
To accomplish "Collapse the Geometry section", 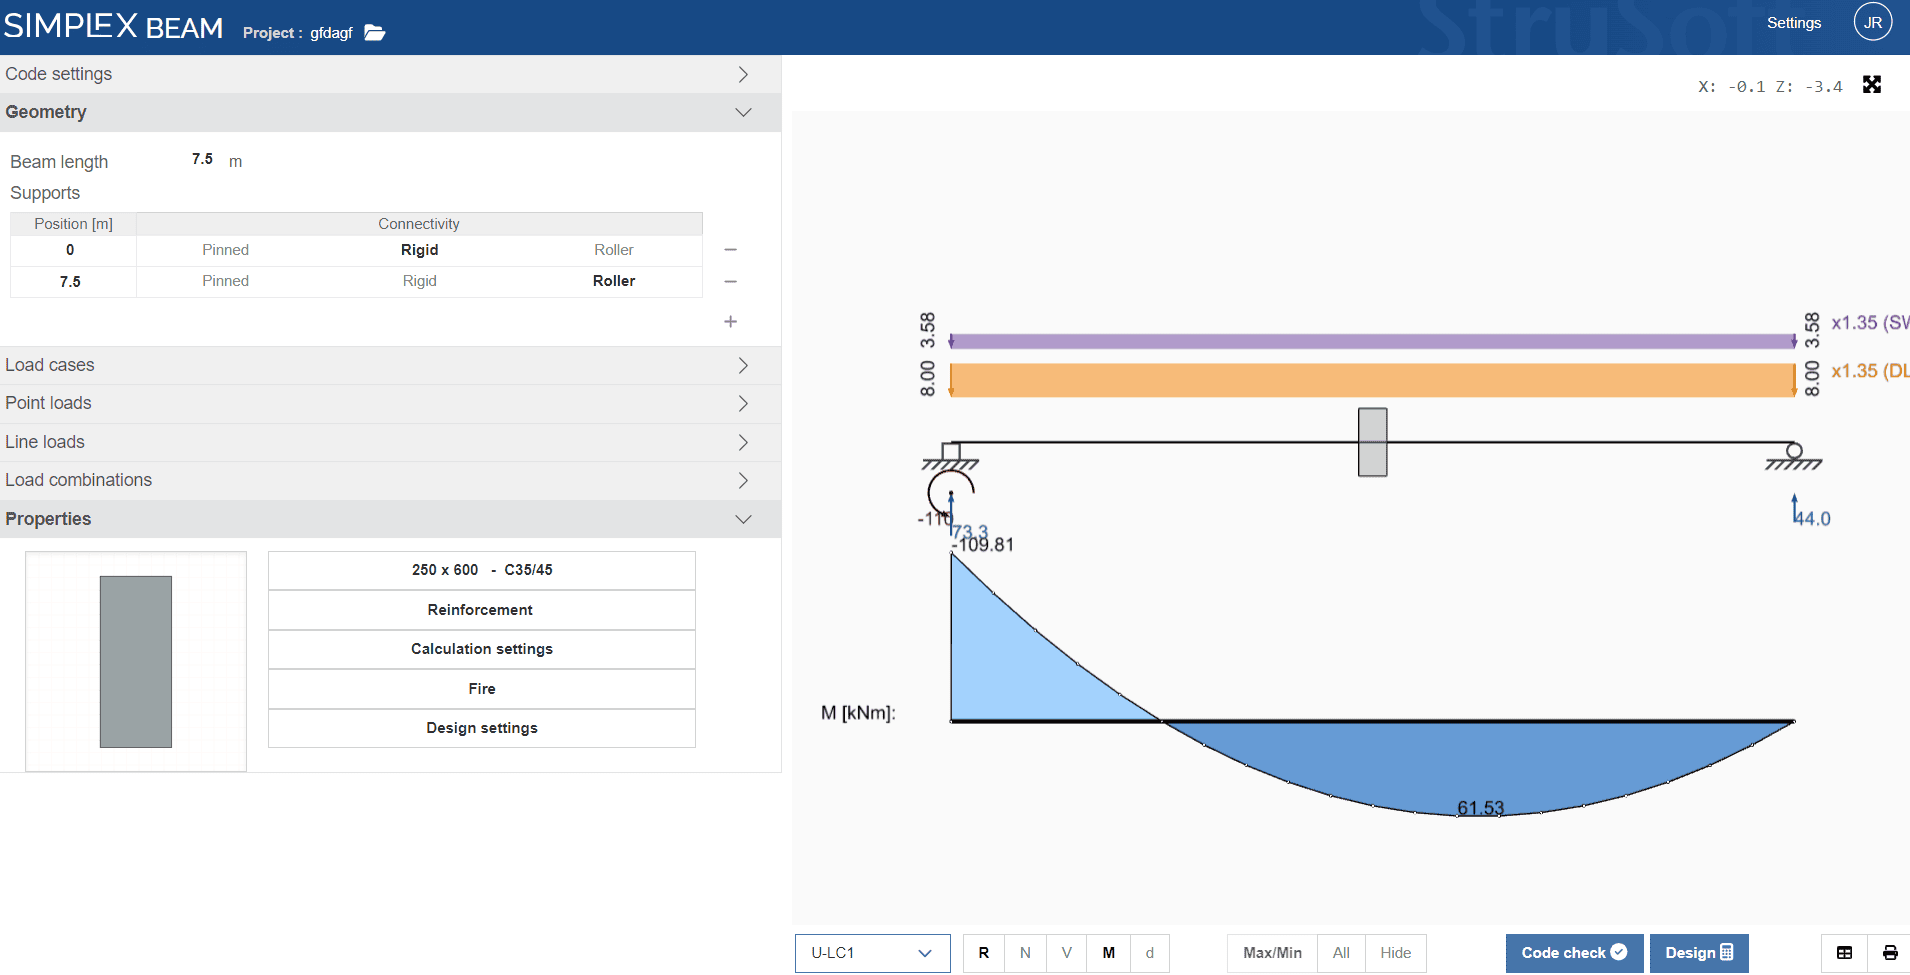I will 743,112.
